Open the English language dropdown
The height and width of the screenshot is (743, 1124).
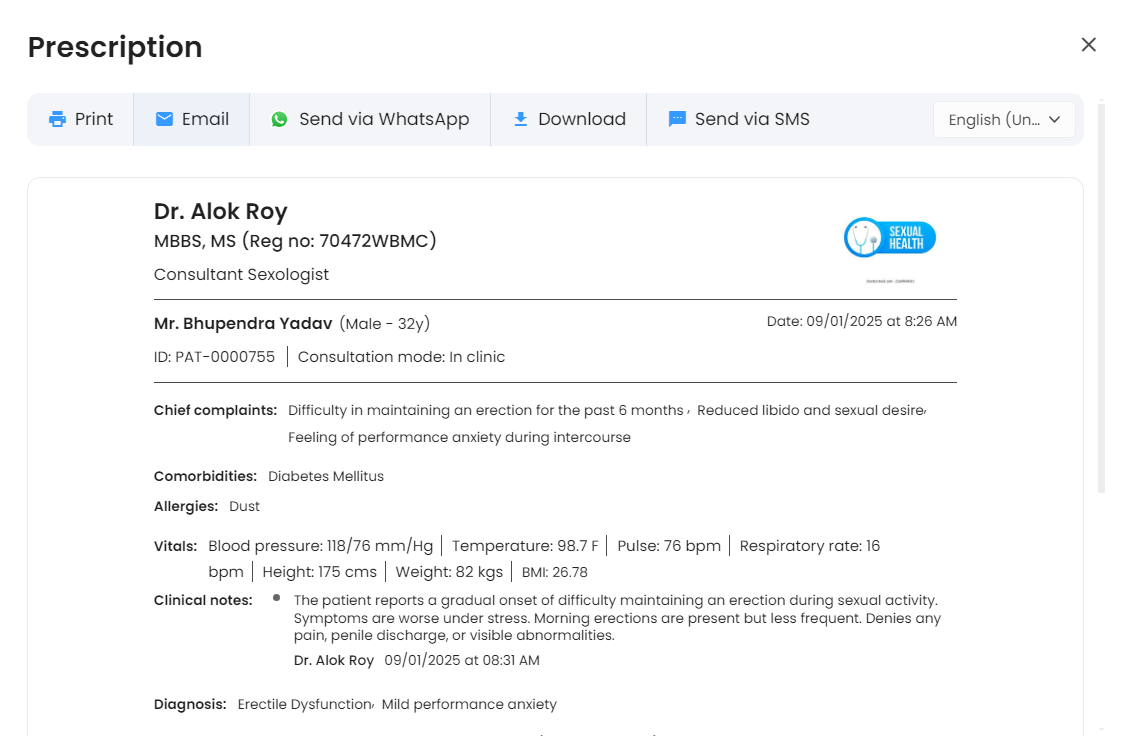point(993,120)
